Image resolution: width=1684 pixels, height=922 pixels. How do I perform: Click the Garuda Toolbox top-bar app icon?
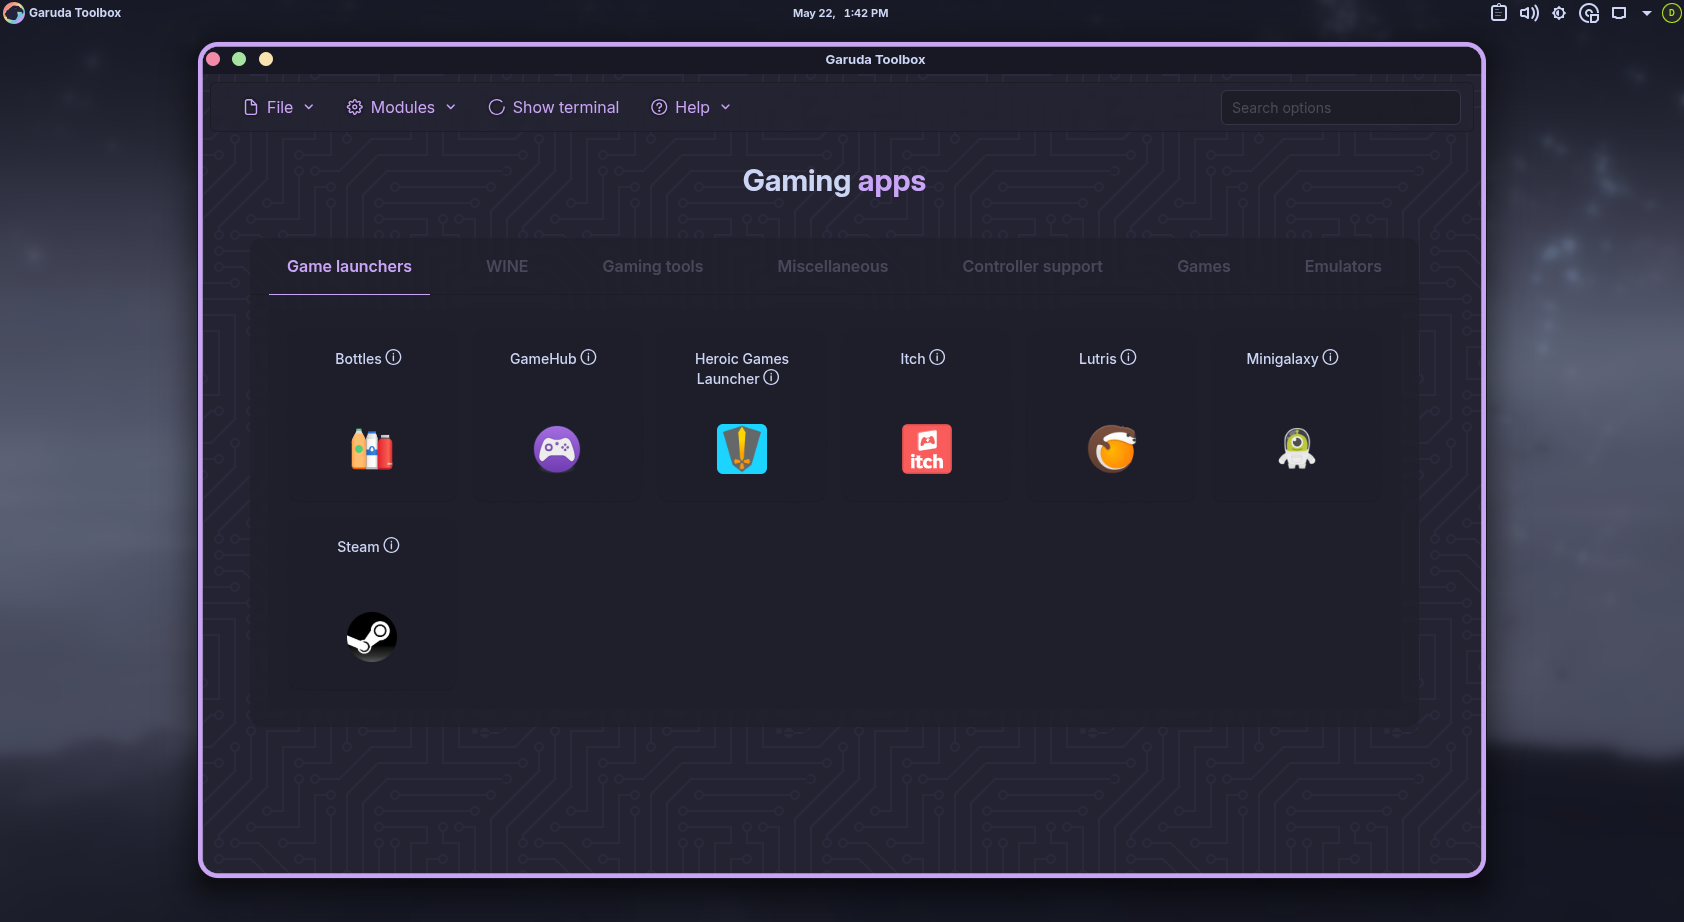coord(14,13)
